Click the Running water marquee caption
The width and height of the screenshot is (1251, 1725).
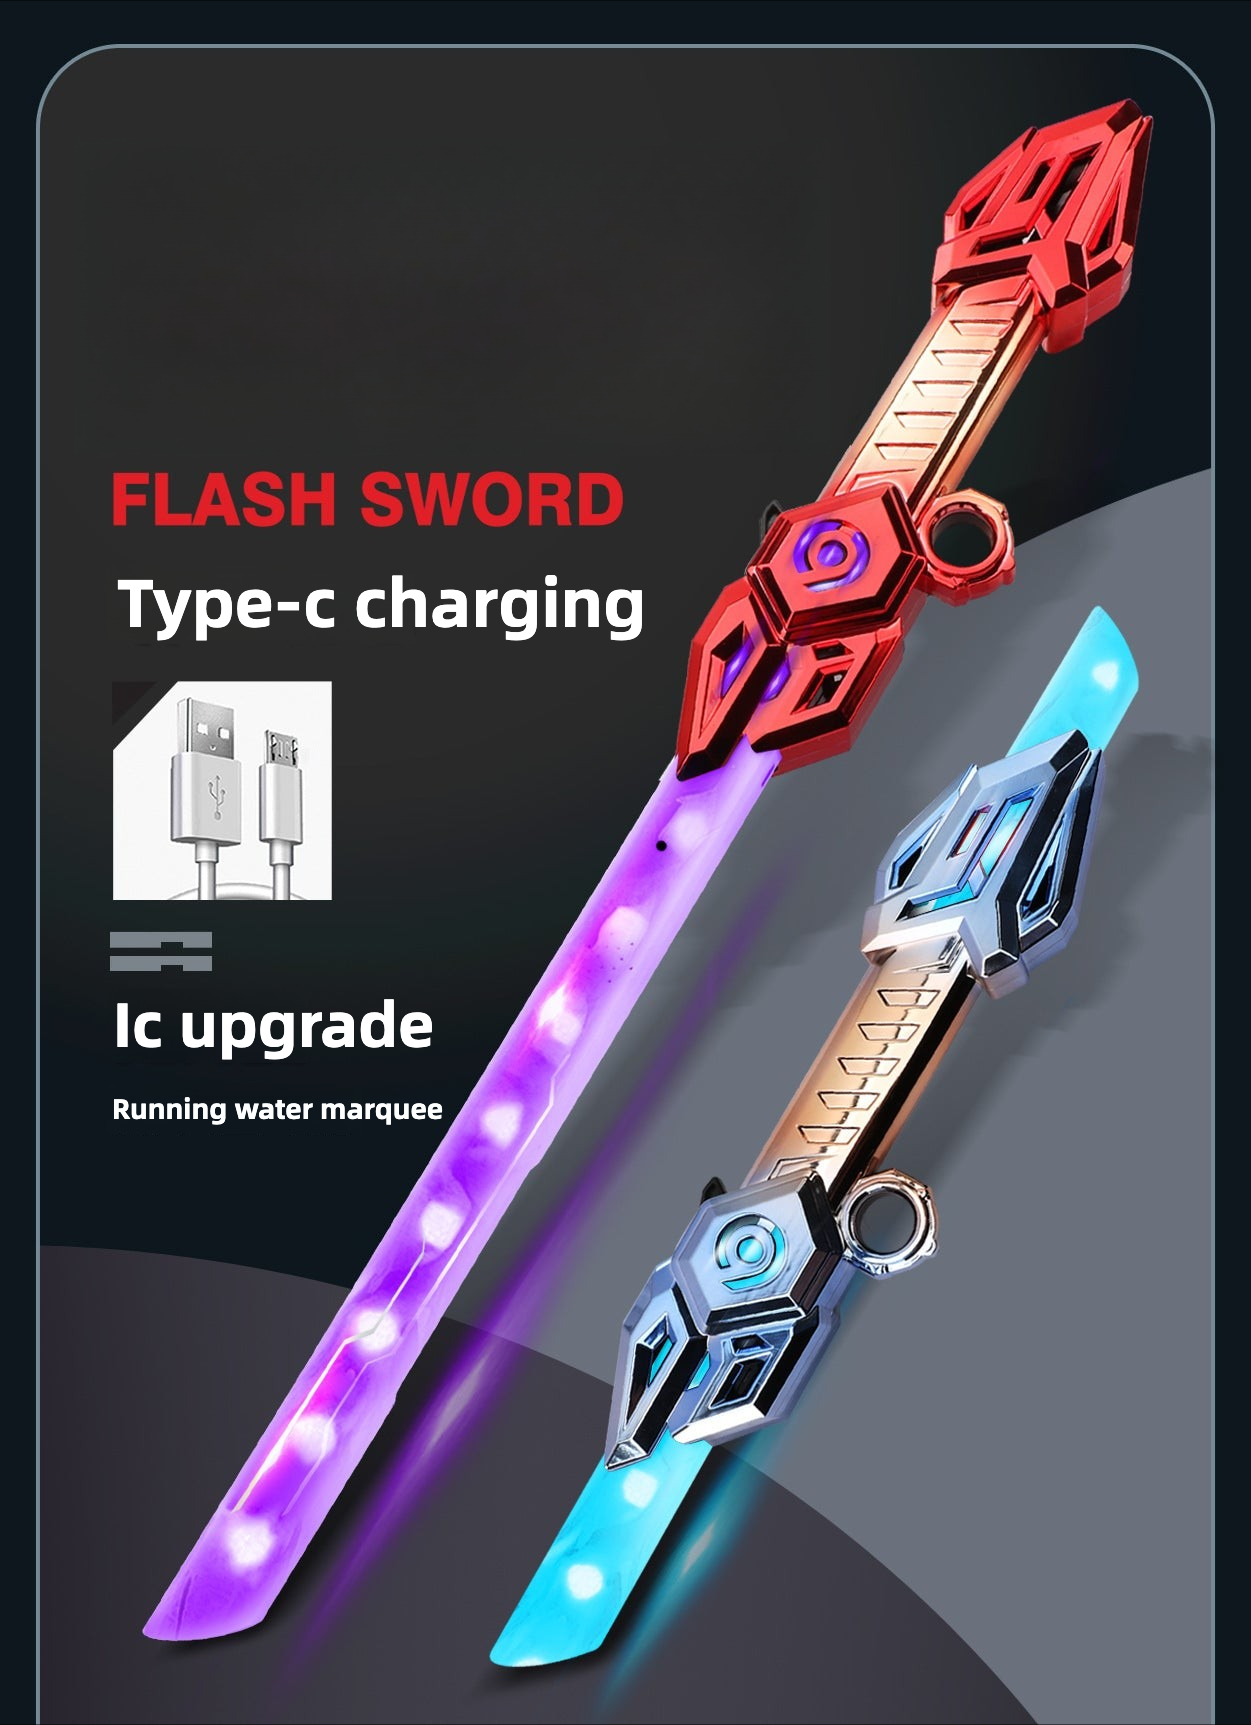(x=277, y=1109)
